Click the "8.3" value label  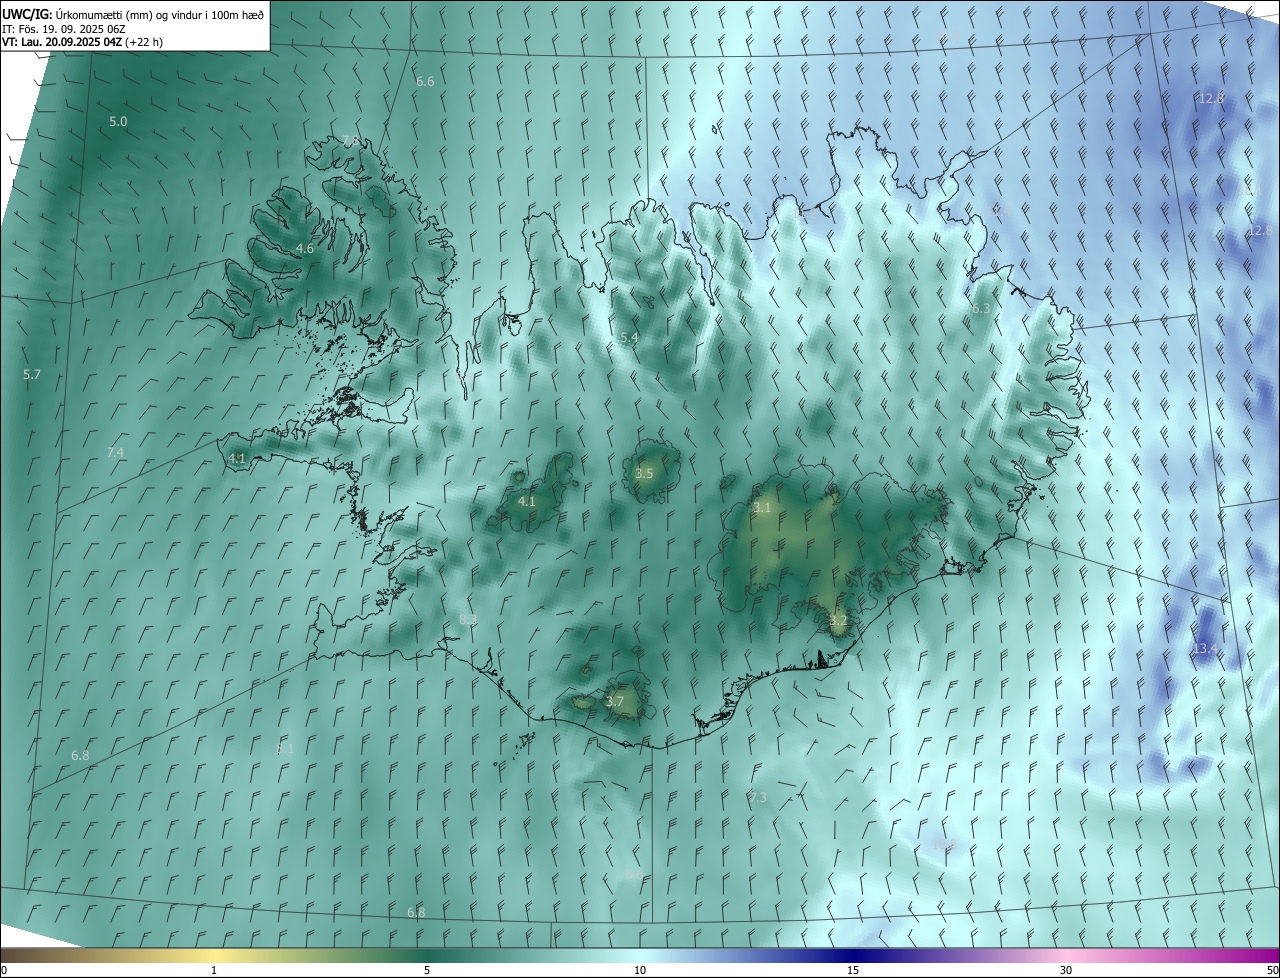point(468,620)
